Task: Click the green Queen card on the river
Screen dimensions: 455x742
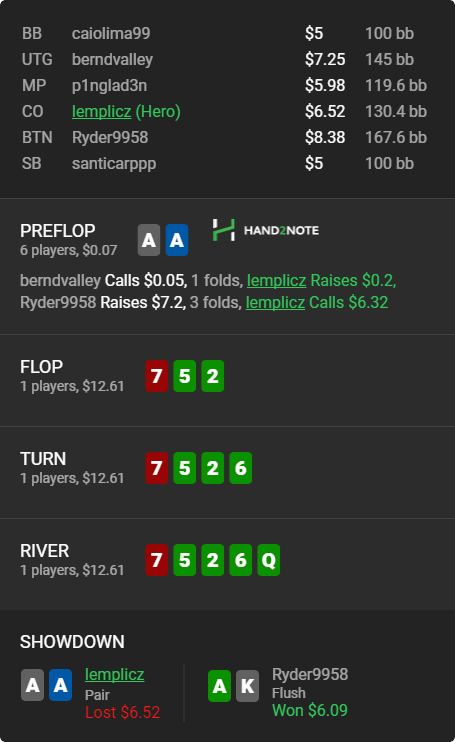Action: pos(269,560)
